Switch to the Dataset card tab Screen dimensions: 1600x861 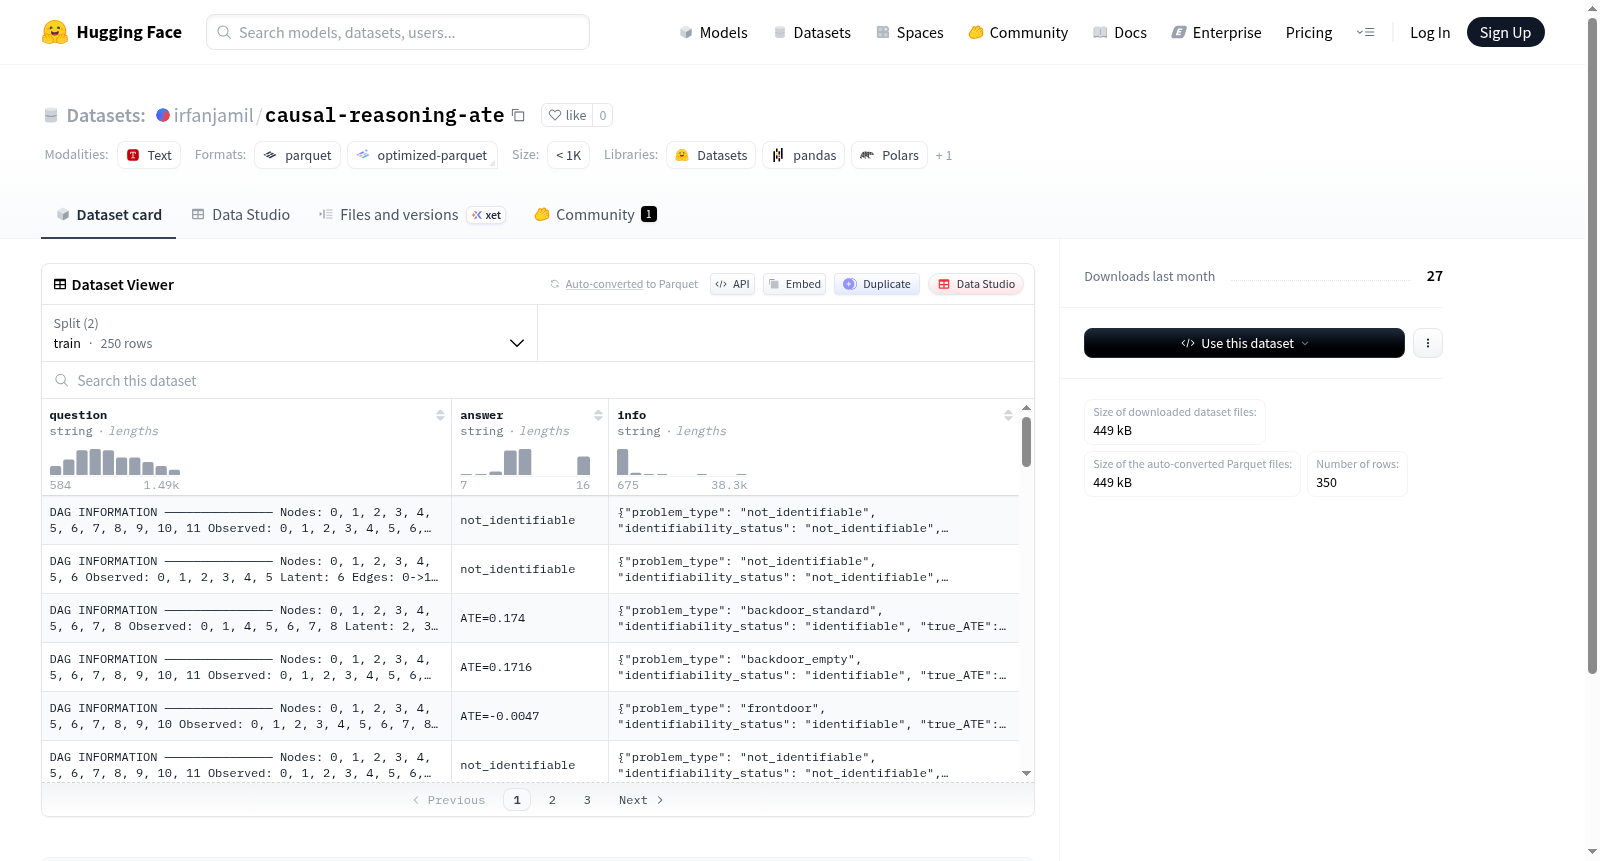(108, 215)
